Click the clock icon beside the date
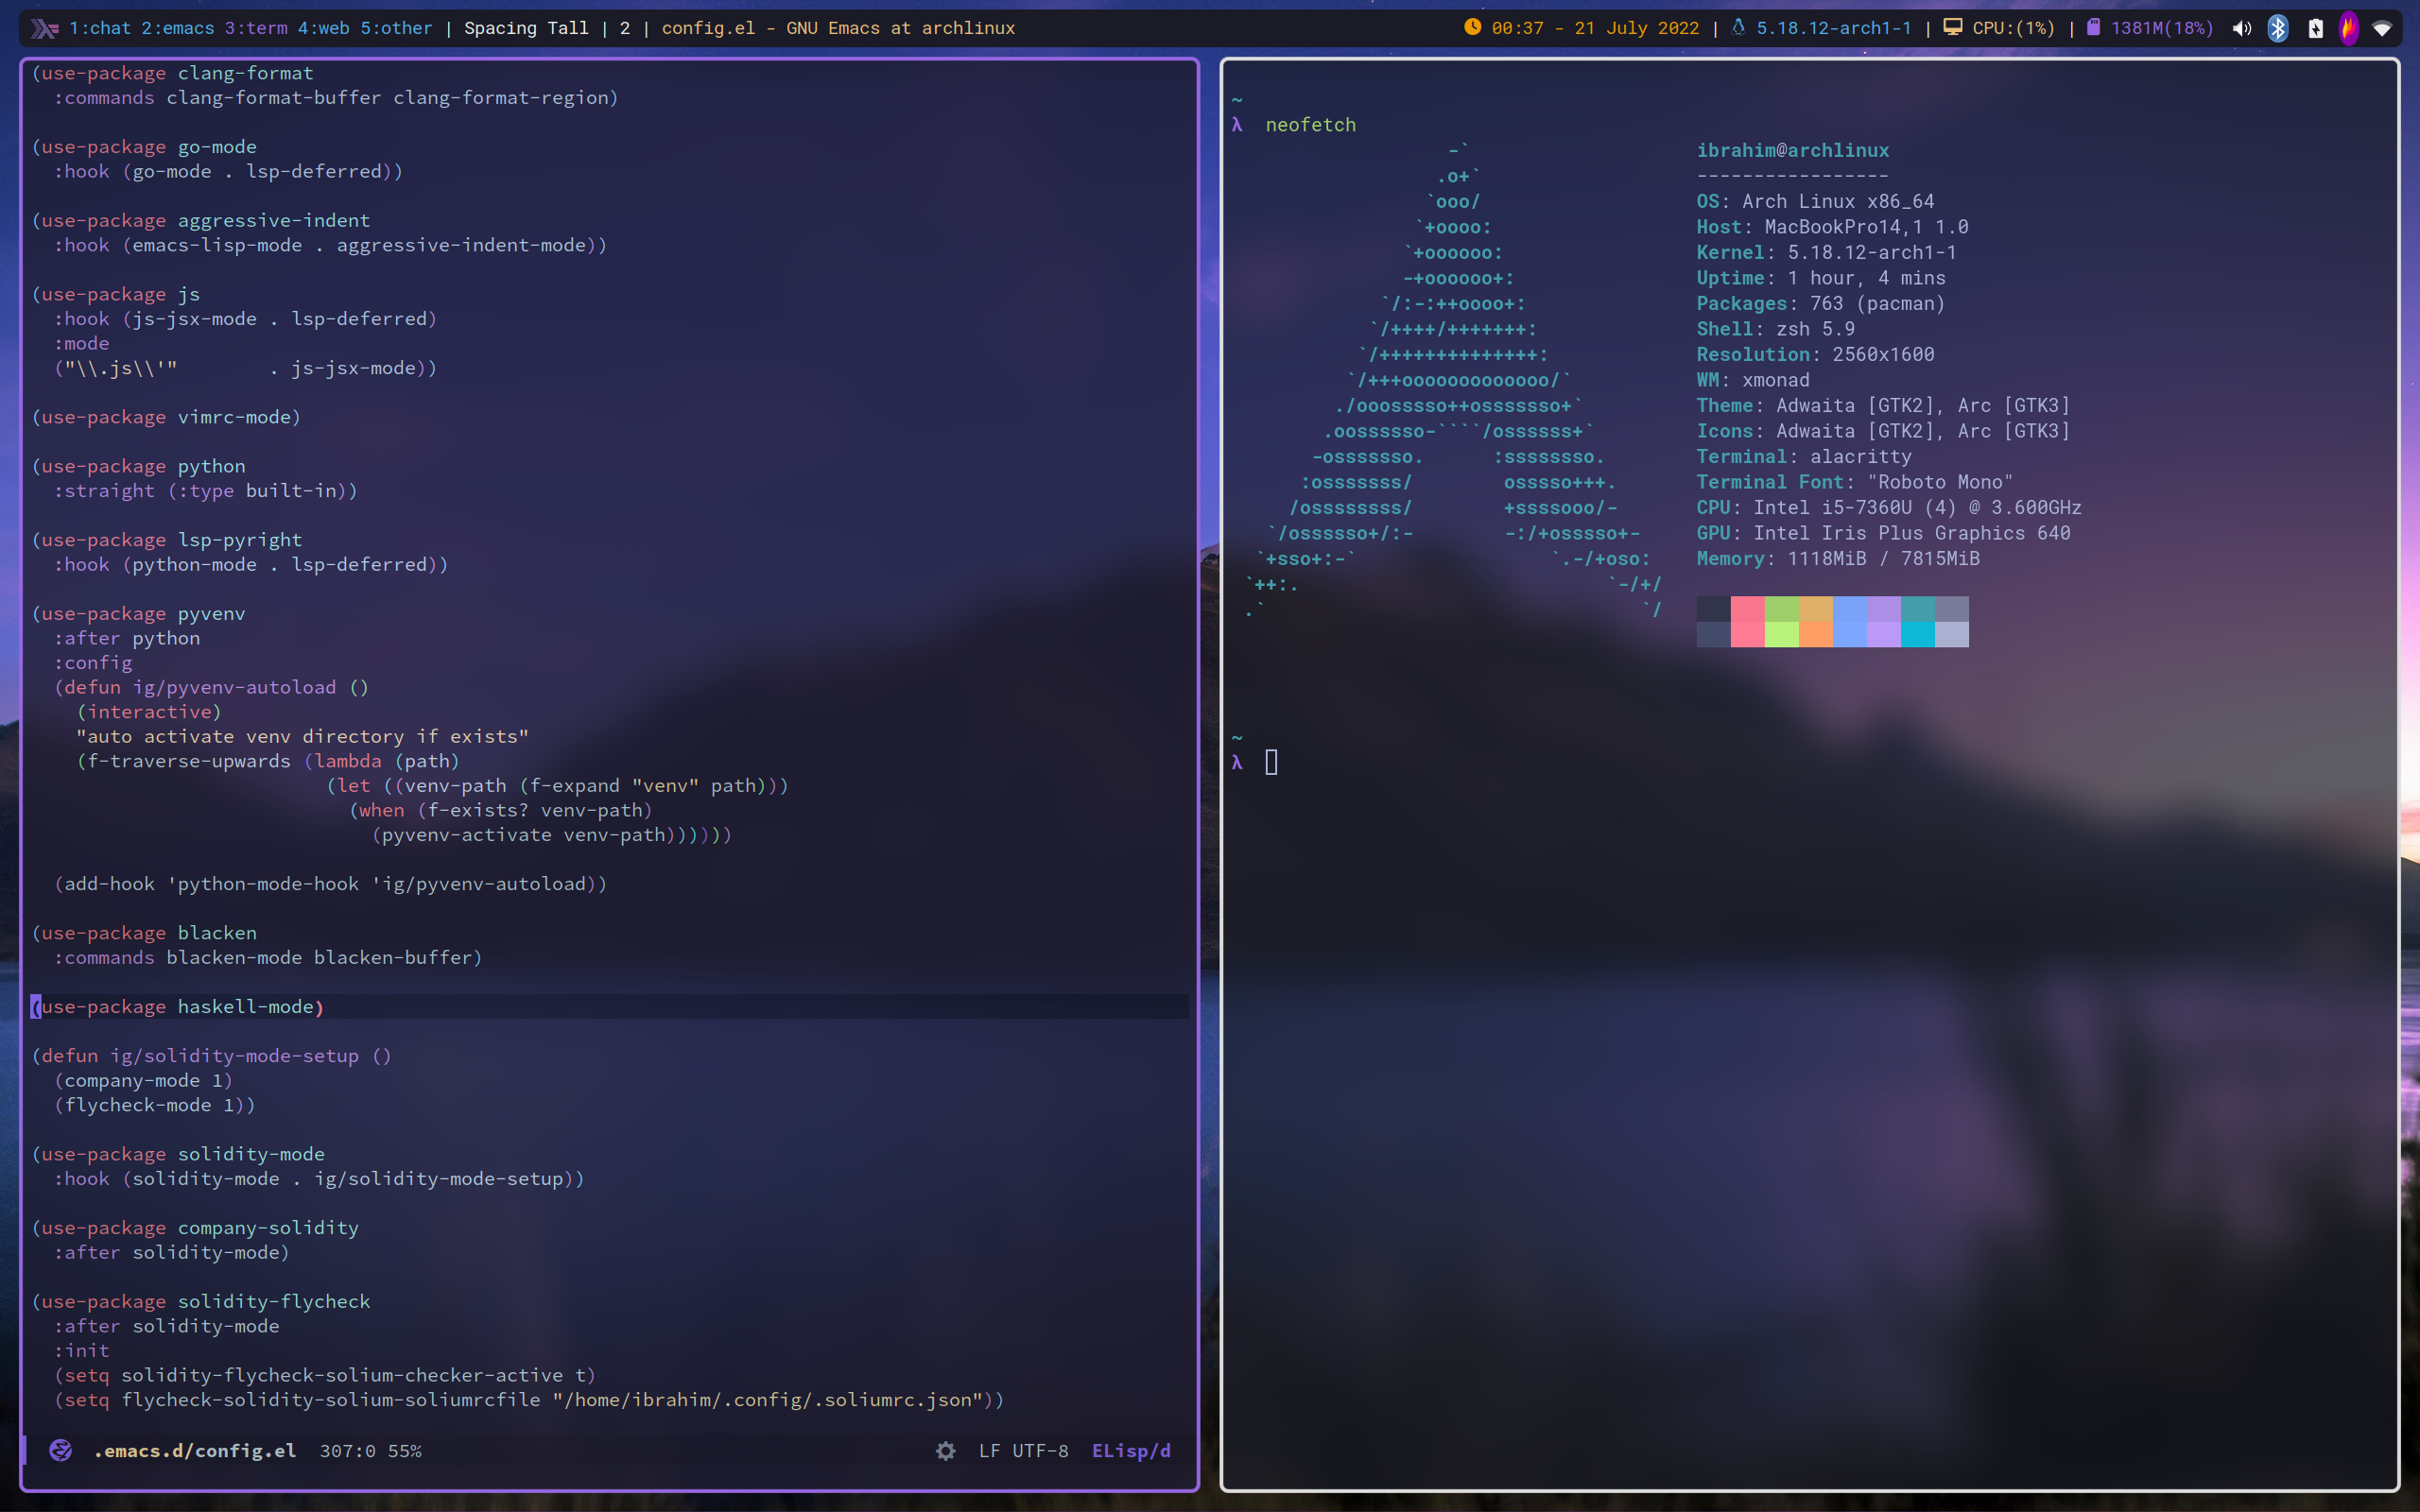The height and width of the screenshot is (1512, 2420). pyautogui.click(x=1472, y=27)
